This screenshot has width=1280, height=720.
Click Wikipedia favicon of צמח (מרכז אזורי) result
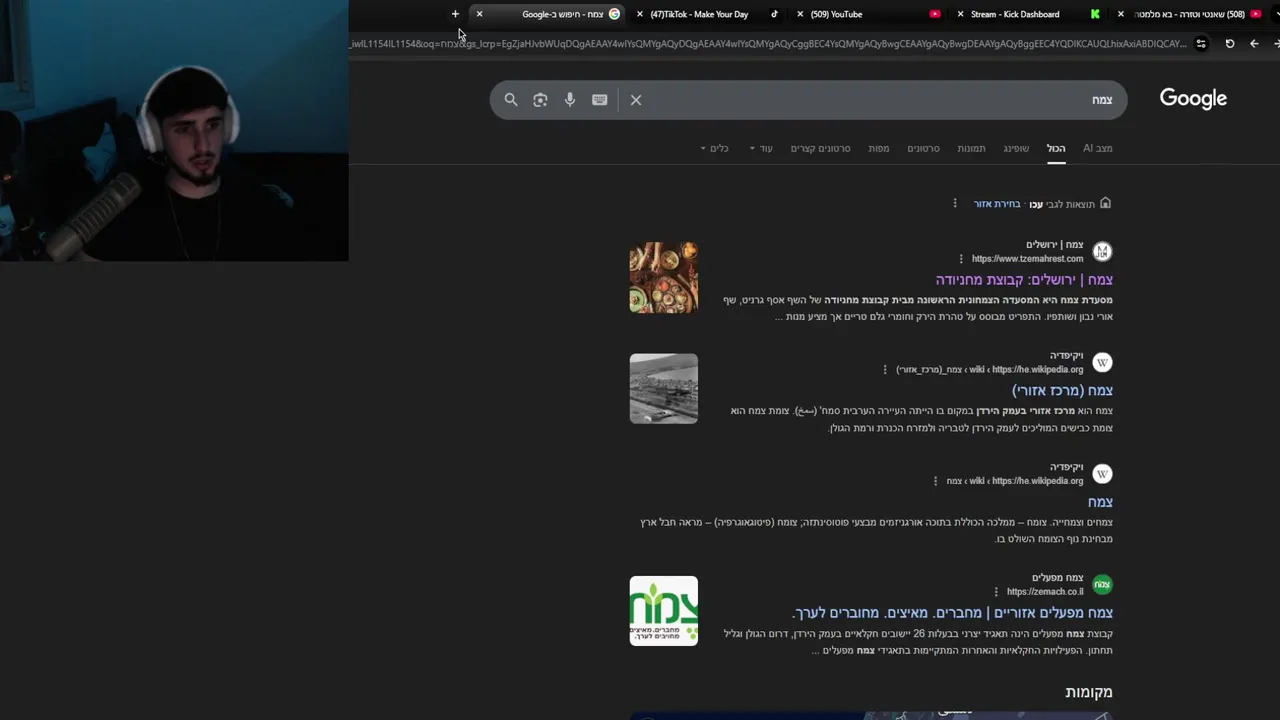(x=1102, y=362)
